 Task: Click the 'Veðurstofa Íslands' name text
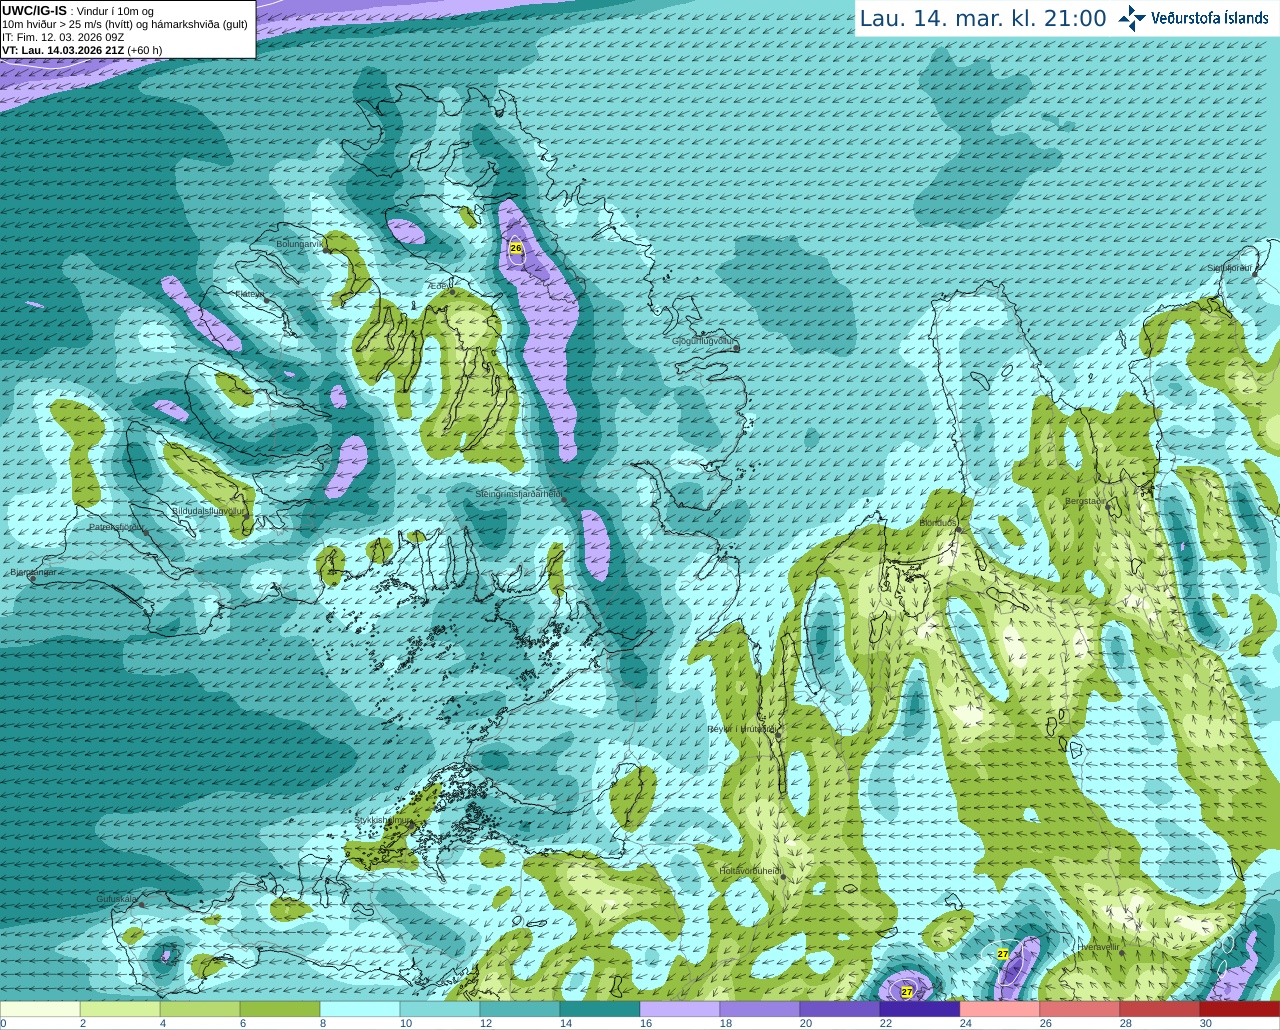[x=1210, y=18]
